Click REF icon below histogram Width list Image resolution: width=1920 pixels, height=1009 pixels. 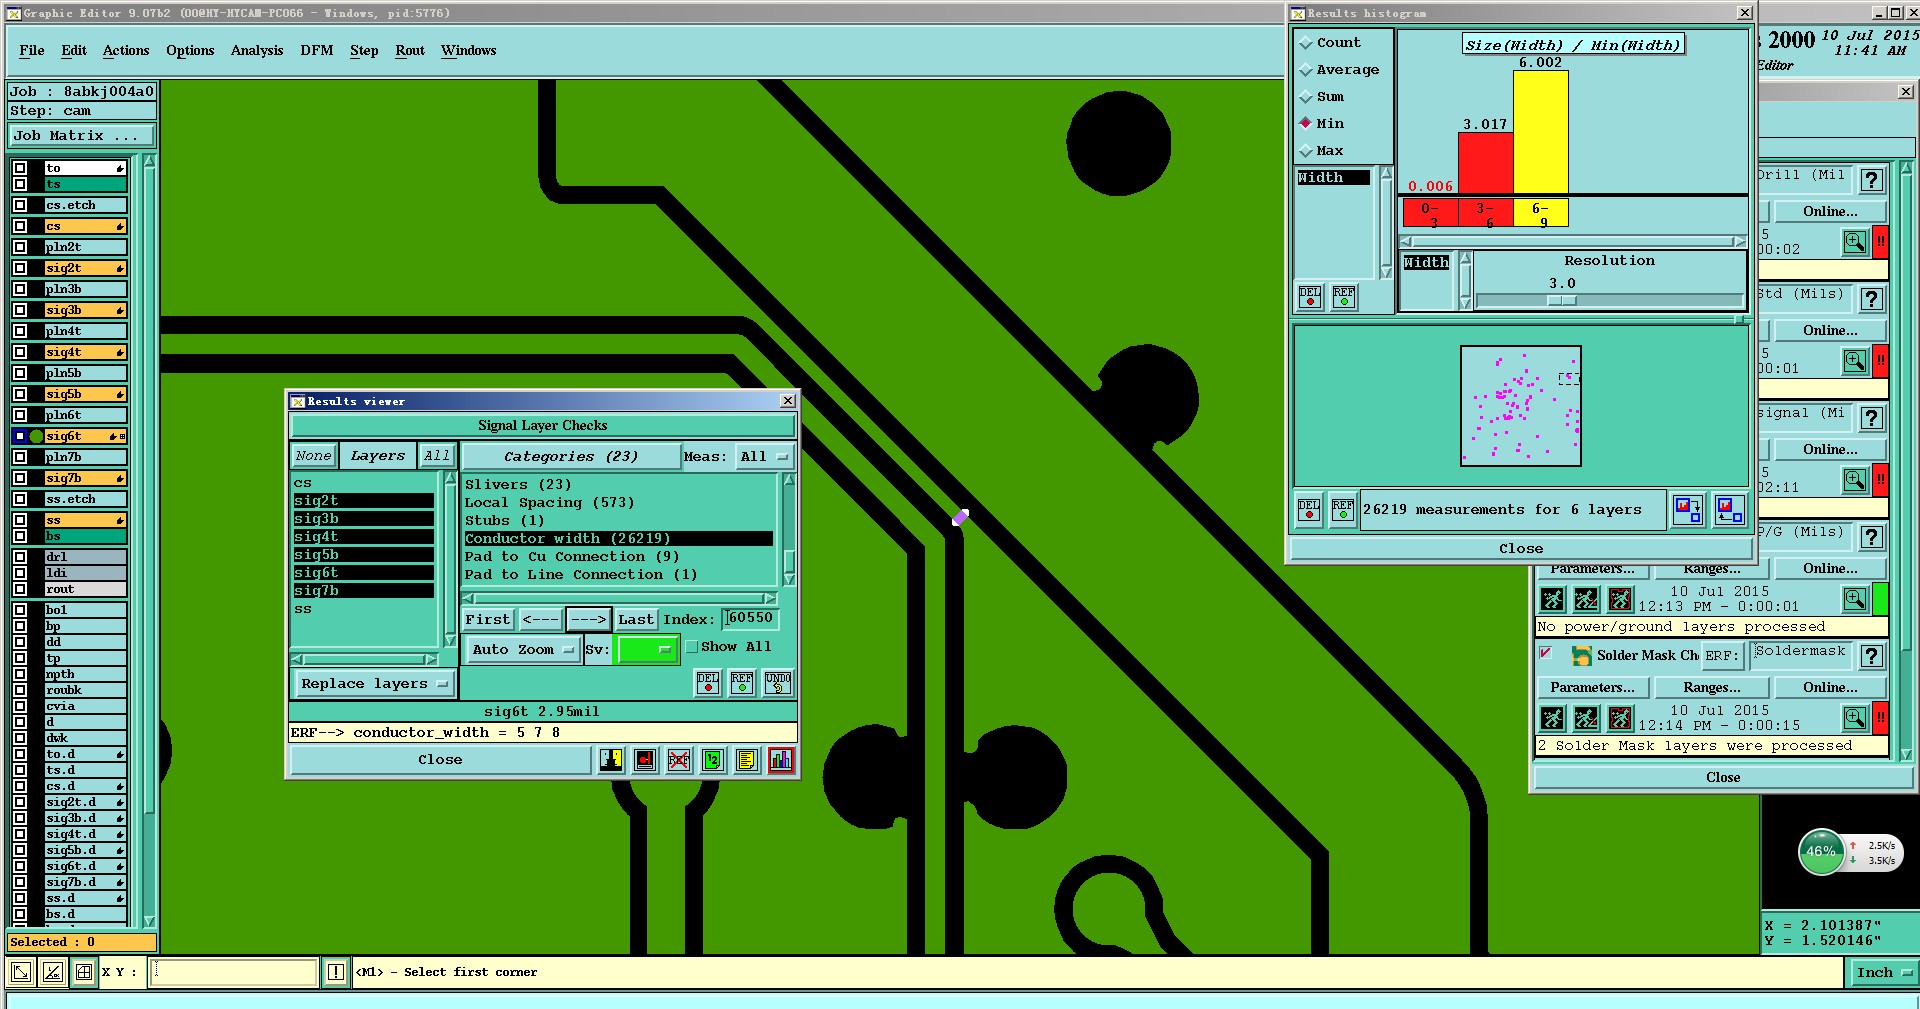pyautogui.click(x=1344, y=297)
